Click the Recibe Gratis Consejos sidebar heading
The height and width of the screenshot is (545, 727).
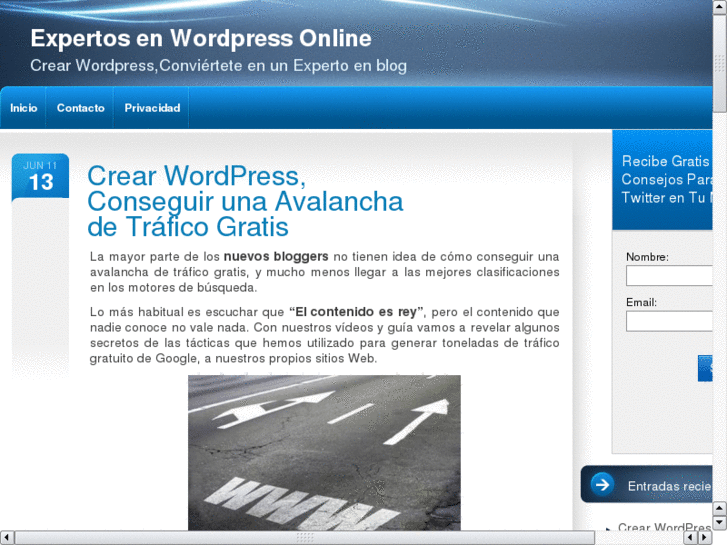[x=667, y=180]
